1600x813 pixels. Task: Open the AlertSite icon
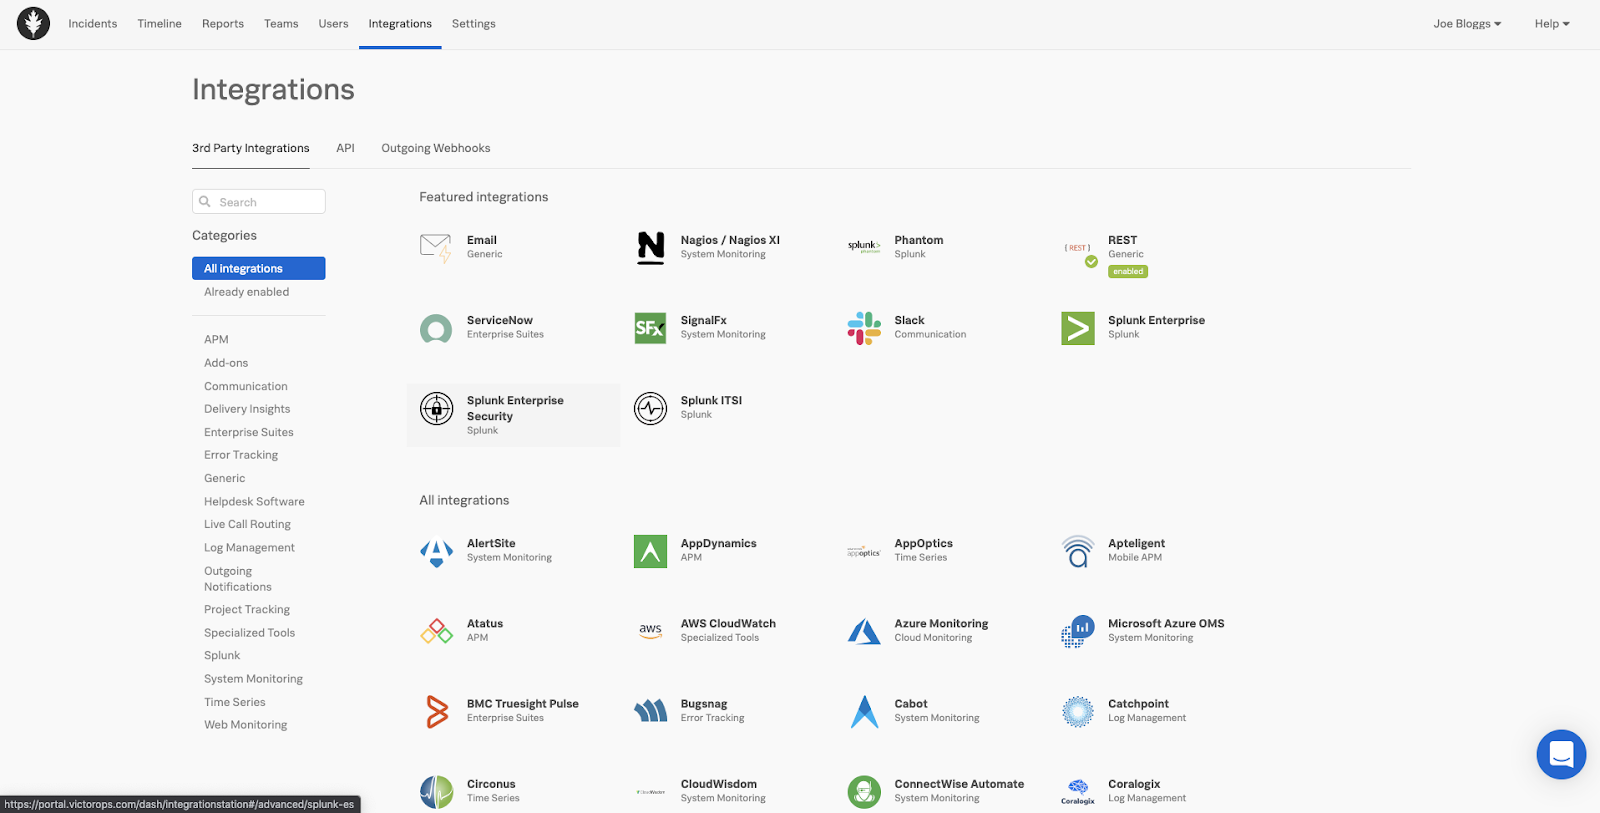pyautogui.click(x=436, y=552)
